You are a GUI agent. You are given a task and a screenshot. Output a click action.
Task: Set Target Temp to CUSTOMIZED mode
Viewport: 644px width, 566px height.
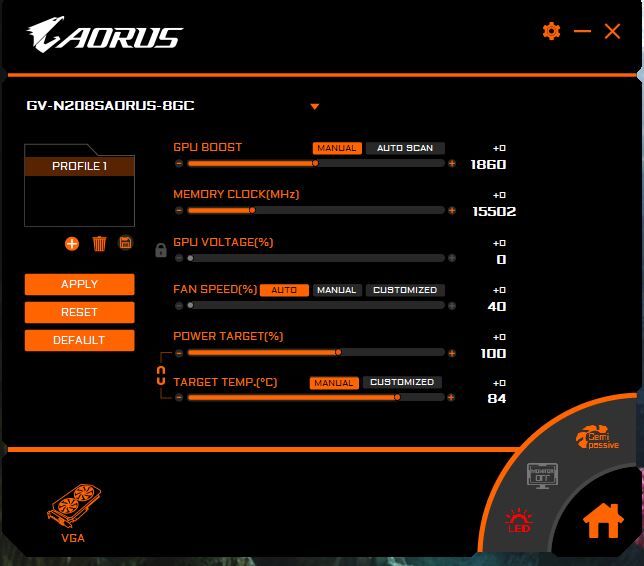[402, 382]
